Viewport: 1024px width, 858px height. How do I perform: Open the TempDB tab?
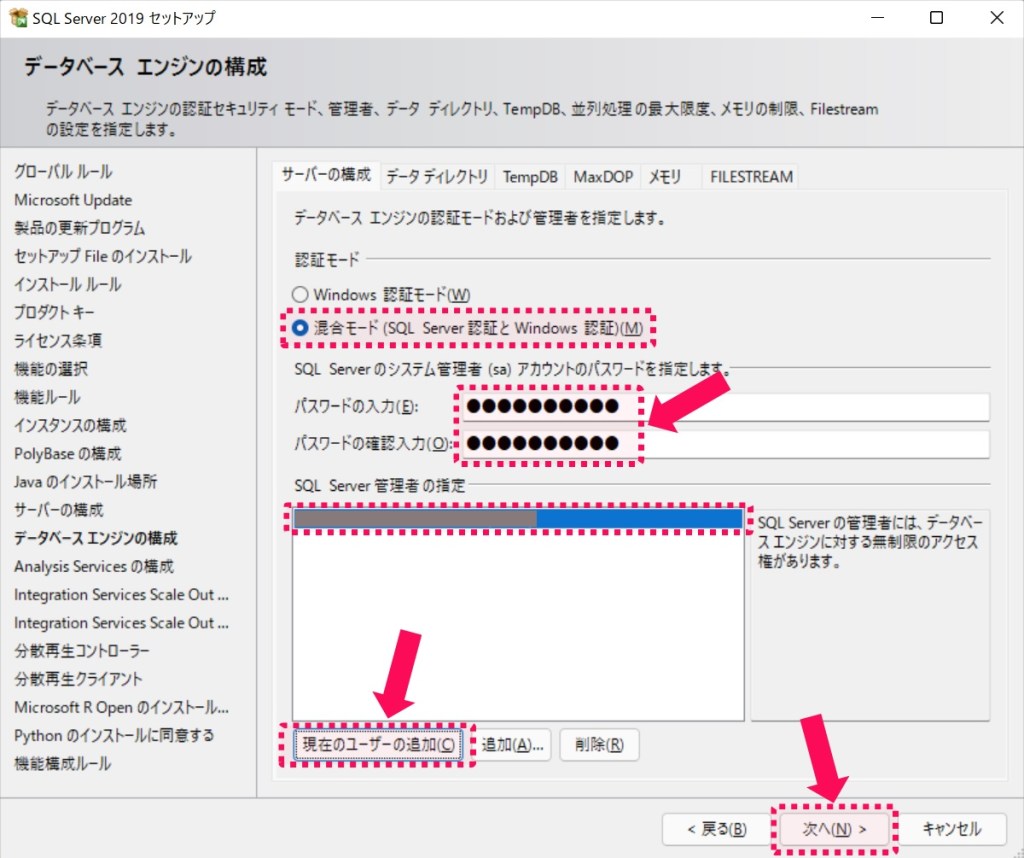tap(530, 177)
